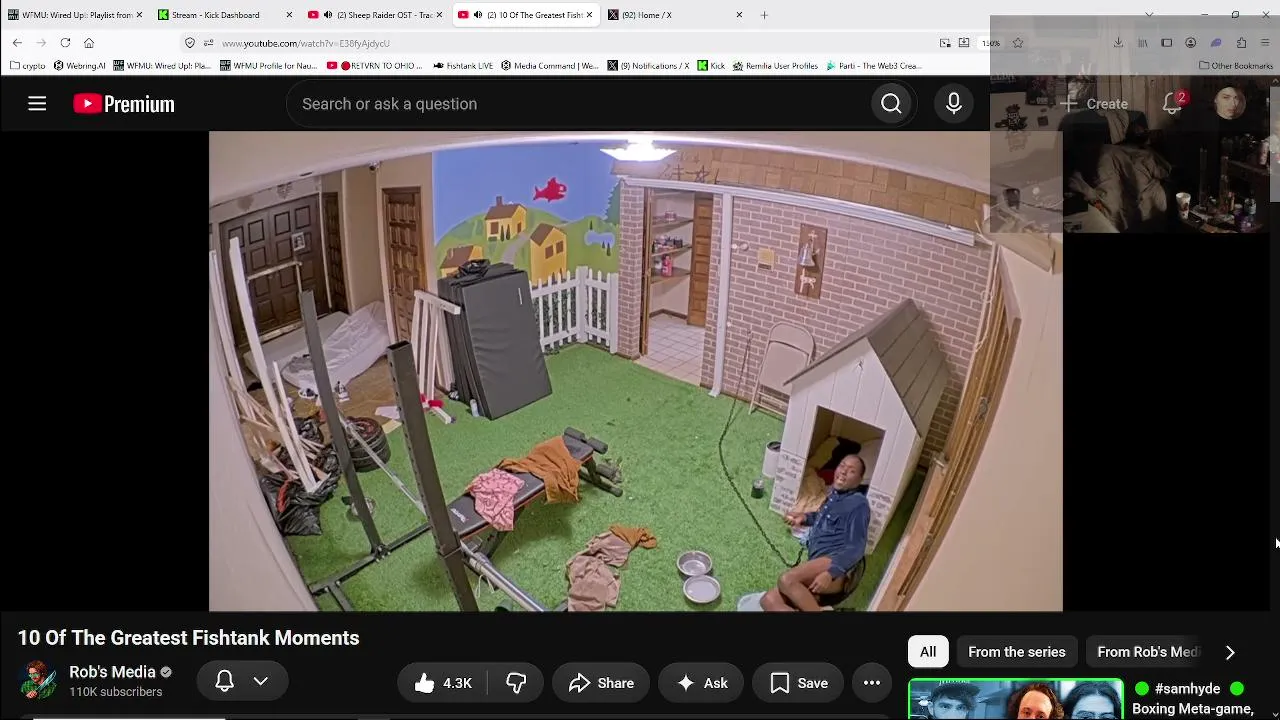Bookmark this page with the star icon

tap(1018, 43)
